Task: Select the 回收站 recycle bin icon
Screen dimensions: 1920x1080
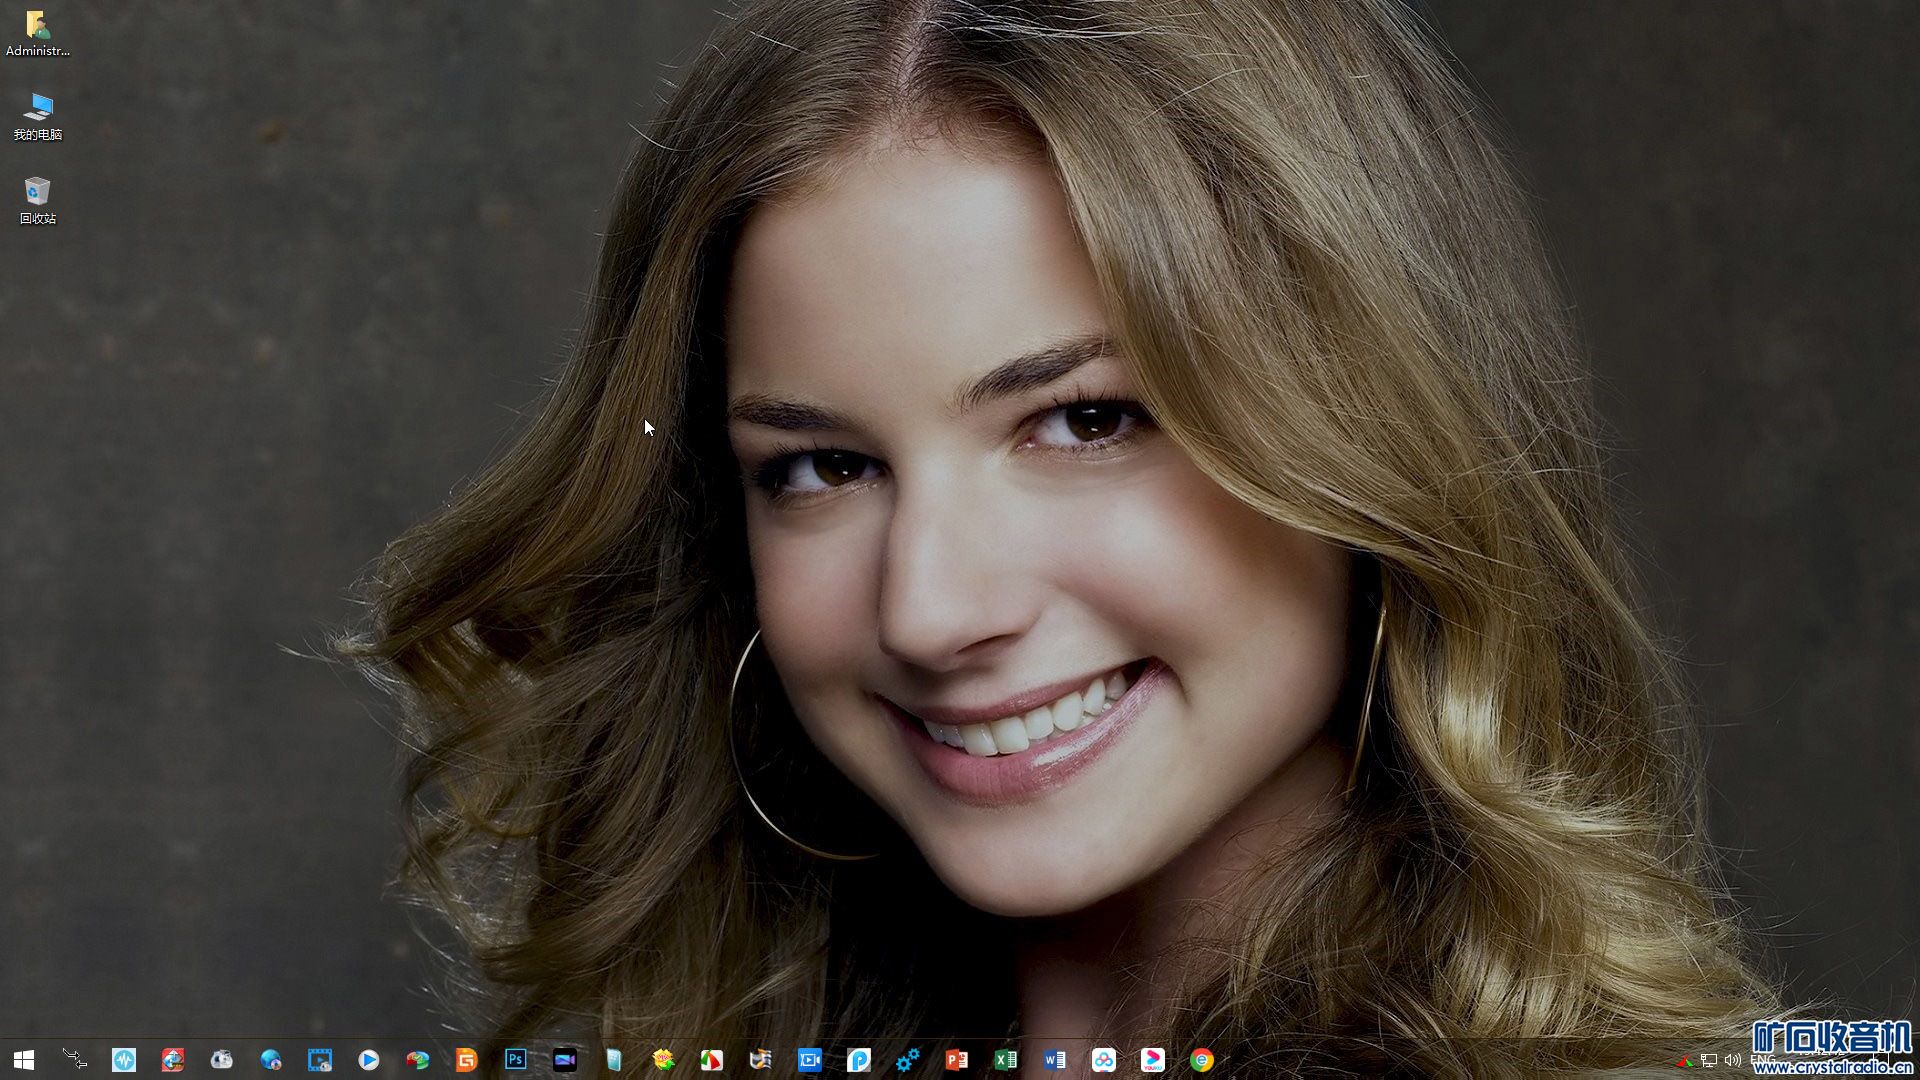Action: (x=38, y=201)
